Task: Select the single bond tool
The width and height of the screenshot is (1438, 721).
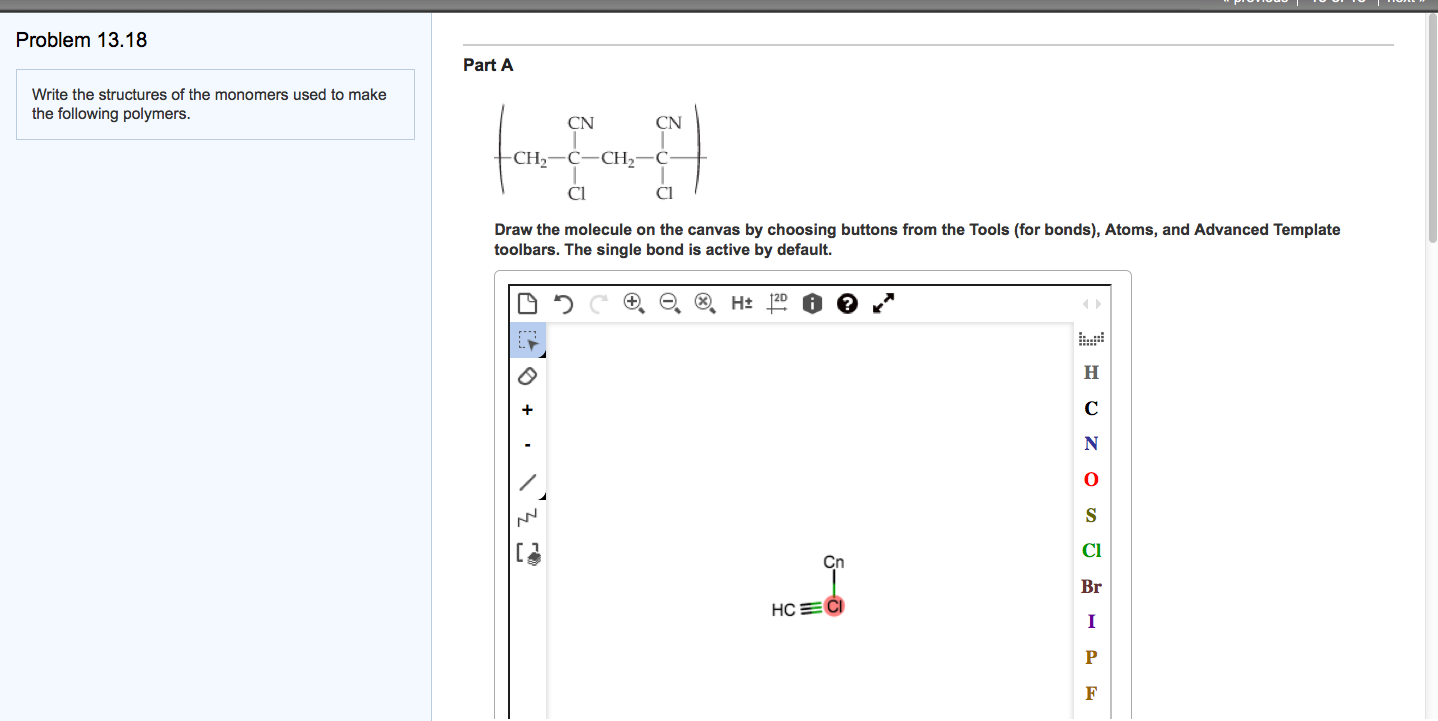Action: click(x=528, y=483)
